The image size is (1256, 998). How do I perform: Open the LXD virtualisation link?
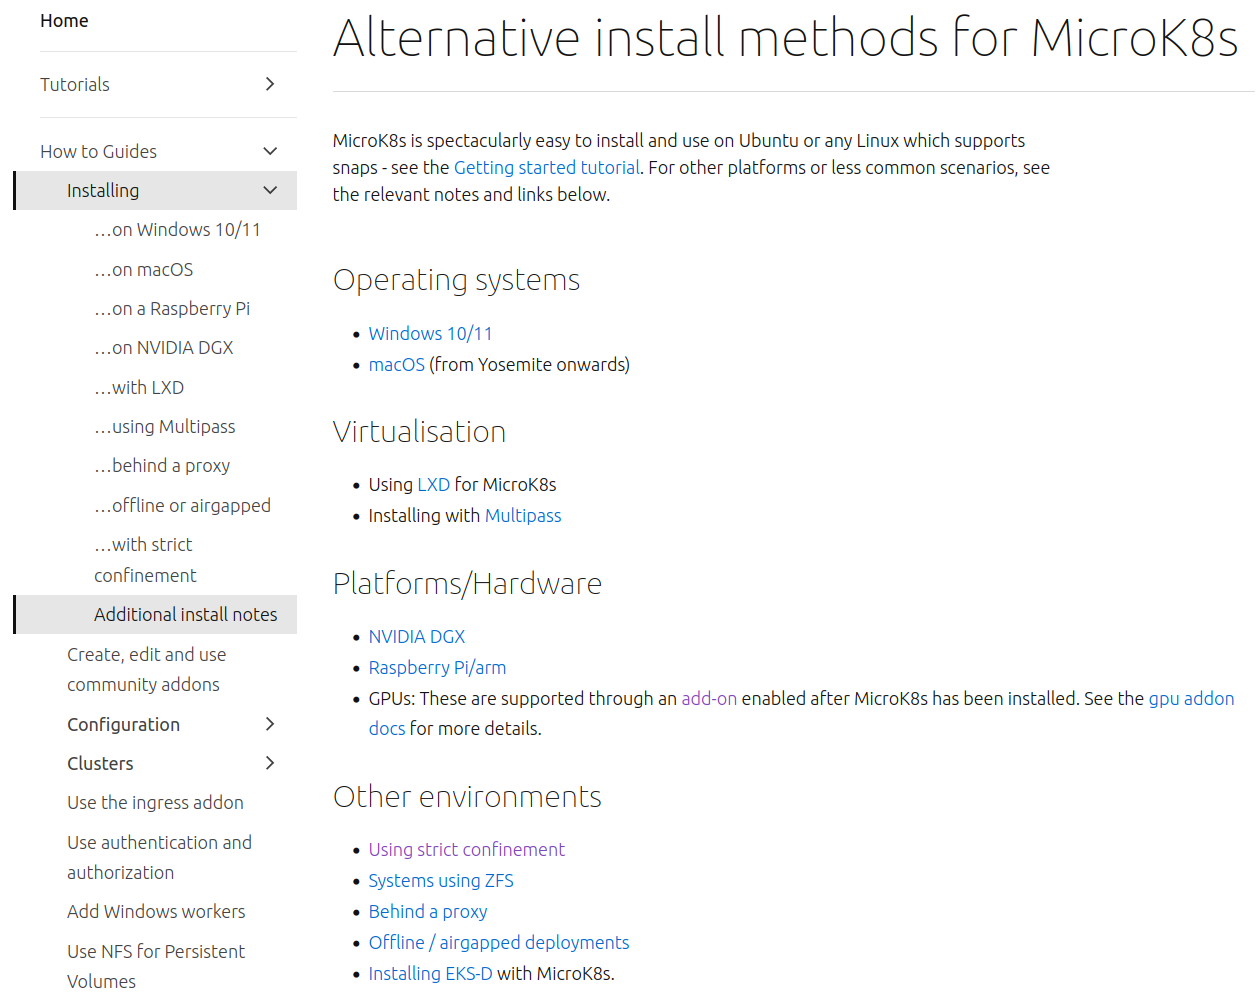pyautogui.click(x=433, y=484)
